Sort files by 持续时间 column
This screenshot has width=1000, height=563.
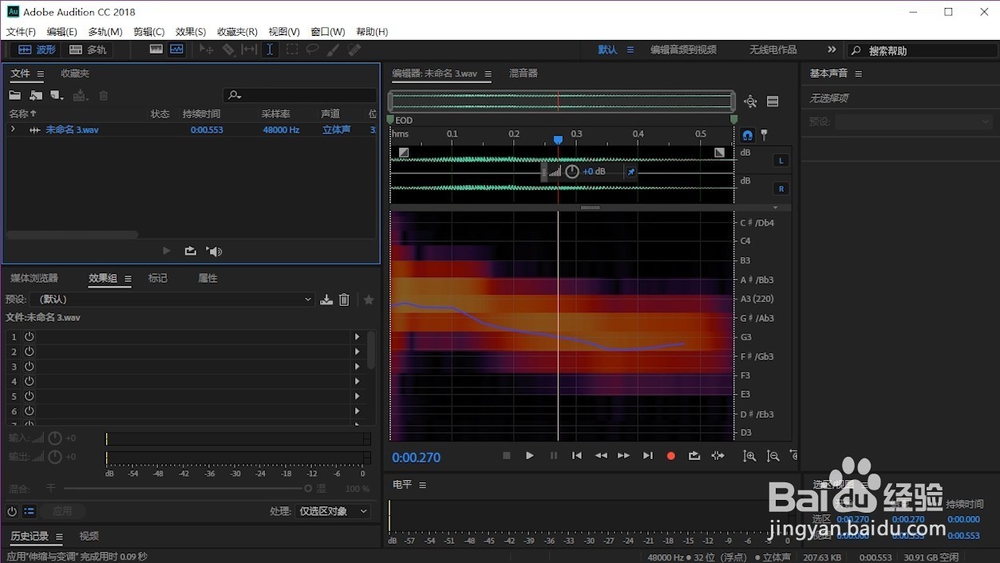(x=202, y=113)
